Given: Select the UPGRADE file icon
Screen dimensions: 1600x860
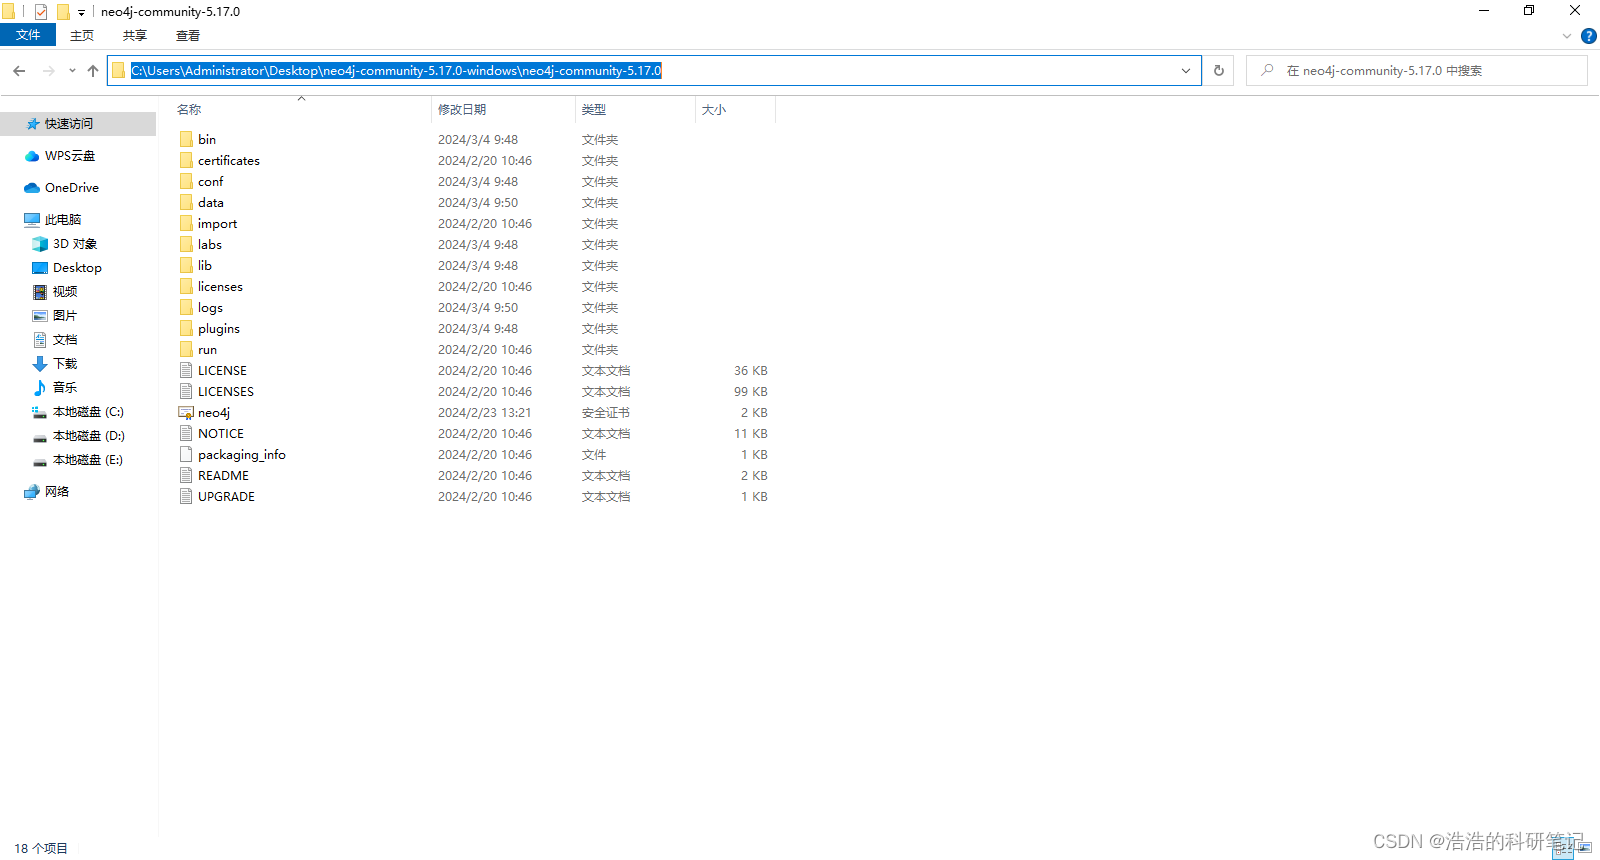Looking at the screenshot, I should tap(186, 496).
